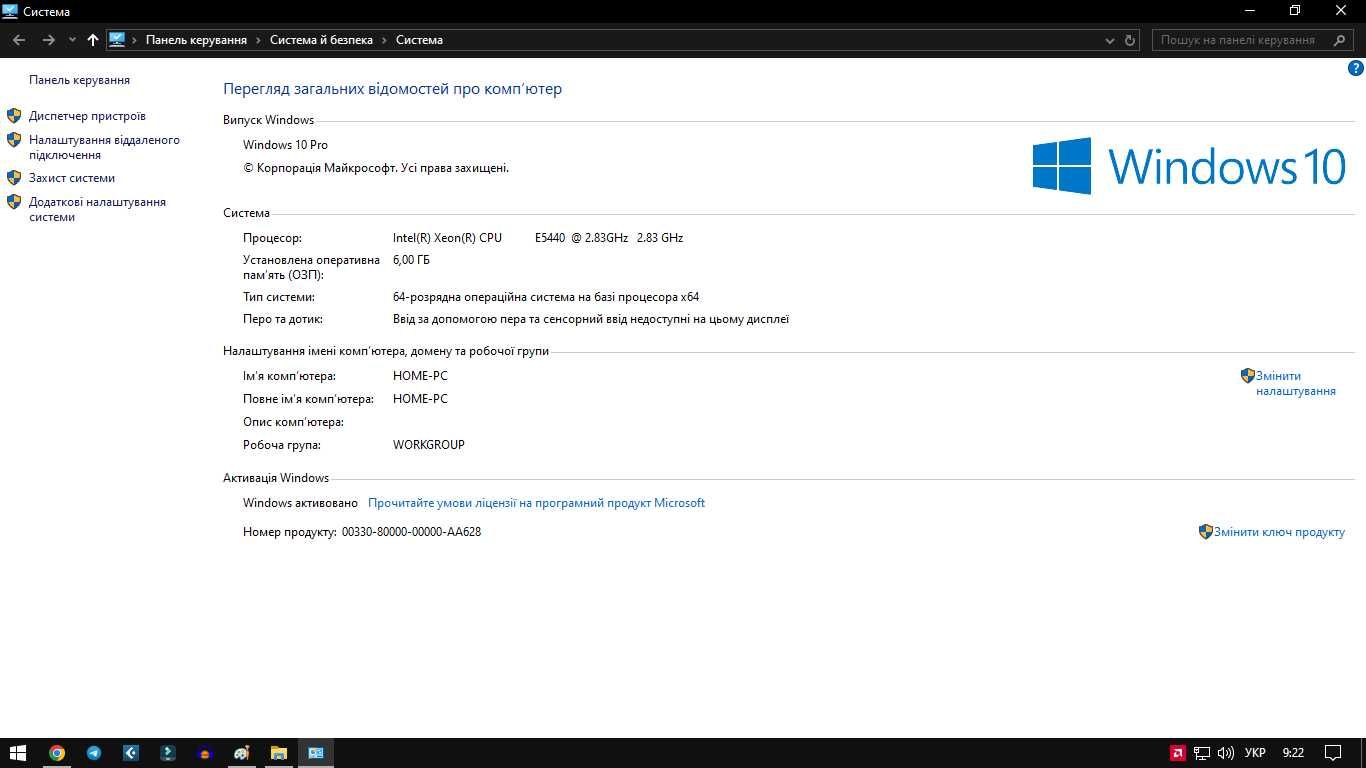
Task: Open Диспетчер пристроїв from the sidebar
Action: tap(87, 116)
